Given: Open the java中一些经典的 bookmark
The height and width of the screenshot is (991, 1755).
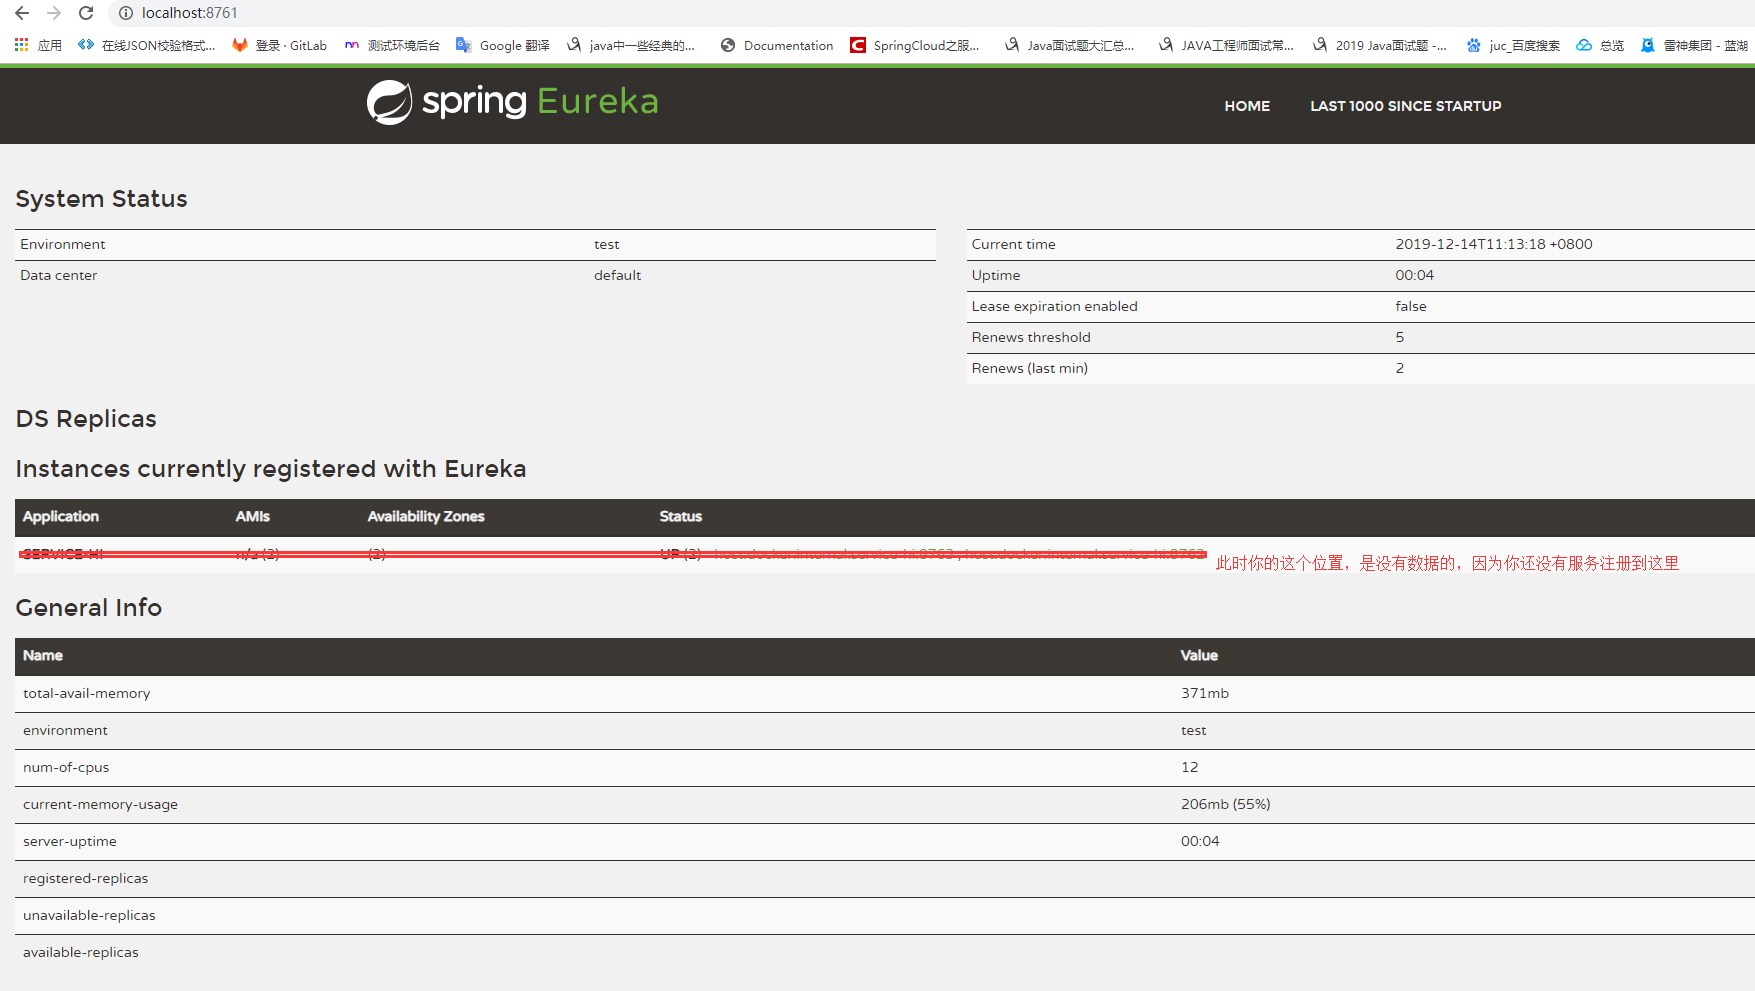Looking at the screenshot, I should (631, 45).
